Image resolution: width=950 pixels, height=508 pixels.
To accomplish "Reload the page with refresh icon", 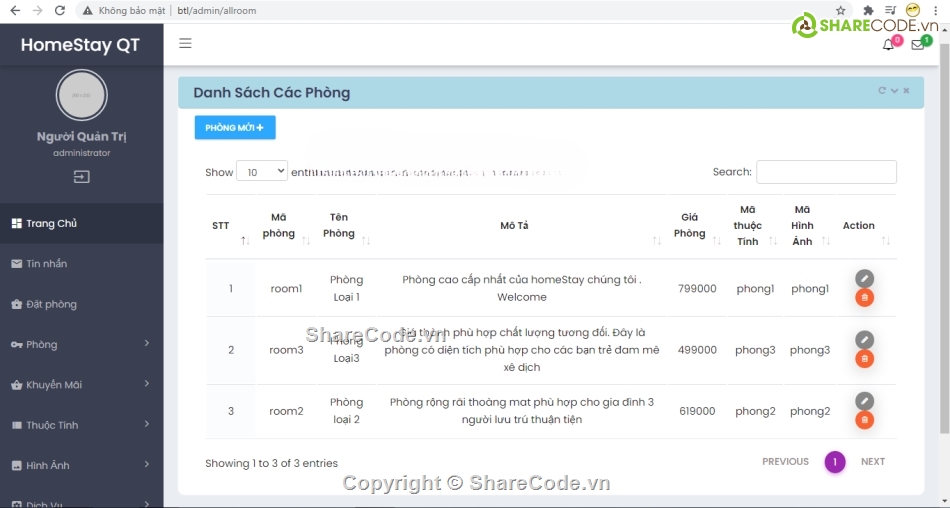I will pyautogui.click(x=59, y=10).
